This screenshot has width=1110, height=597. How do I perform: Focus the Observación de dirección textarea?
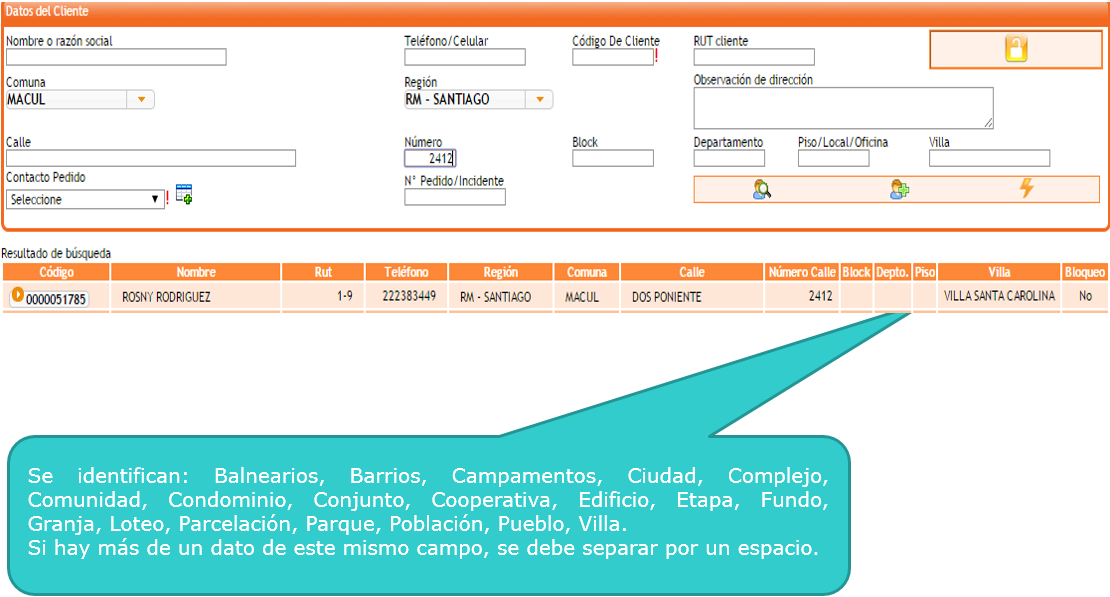(x=844, y=108)
